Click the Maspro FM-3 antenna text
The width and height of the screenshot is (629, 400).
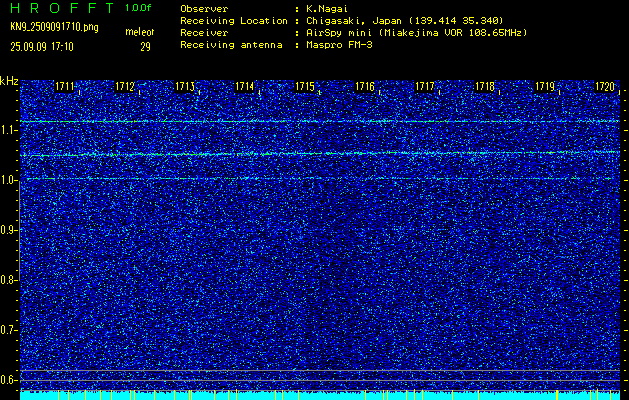point(339,45)
